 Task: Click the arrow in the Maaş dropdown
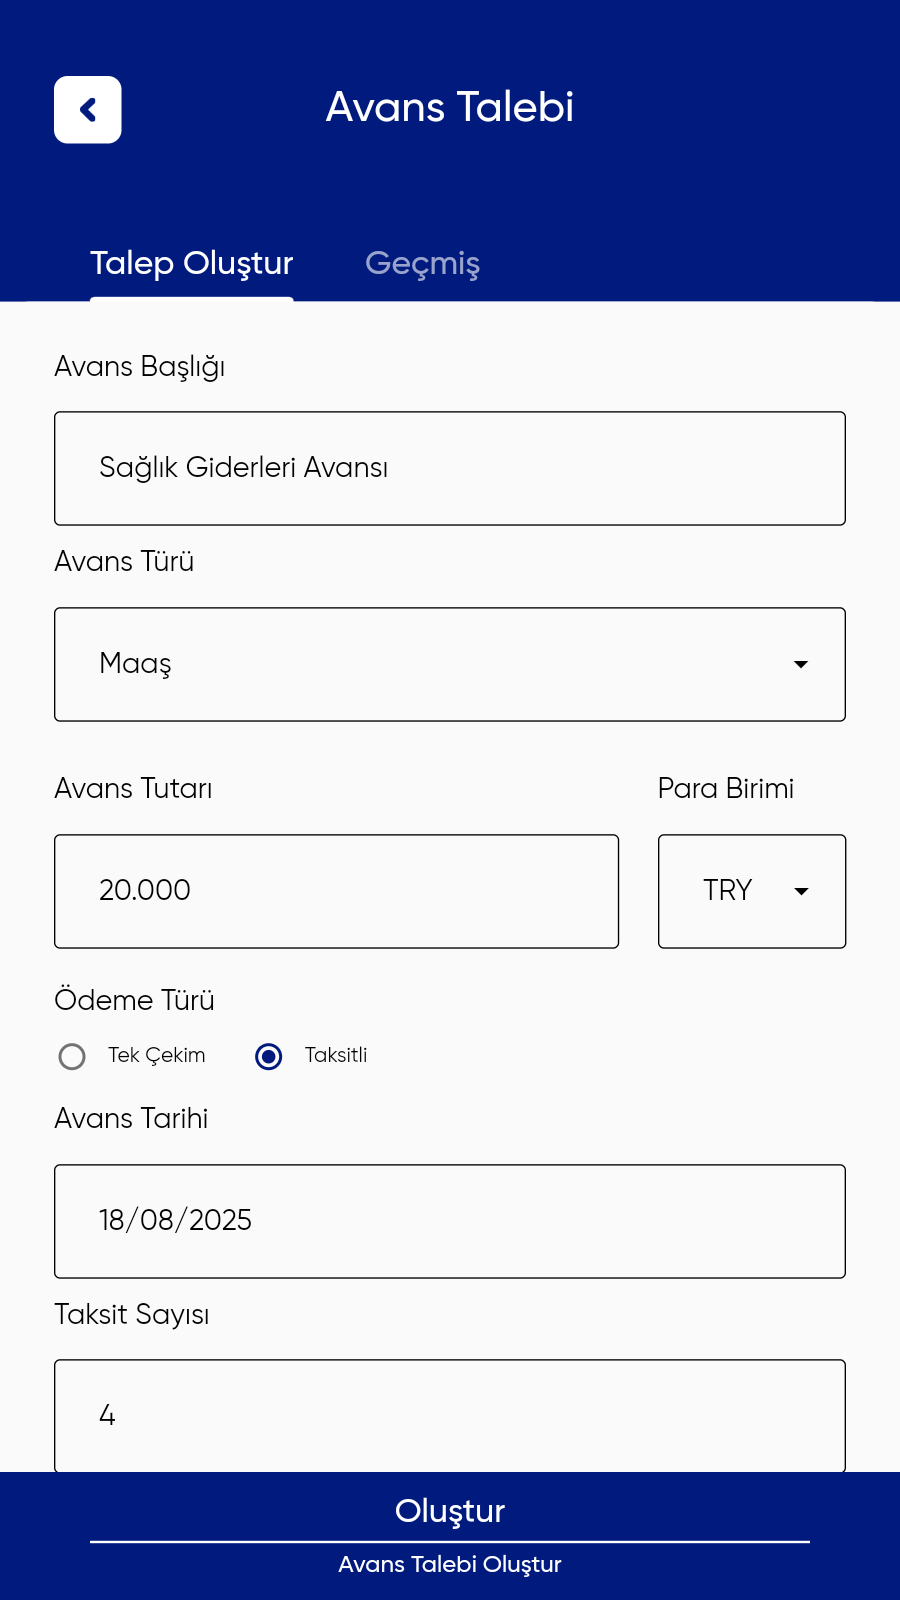tap(801, 664)
